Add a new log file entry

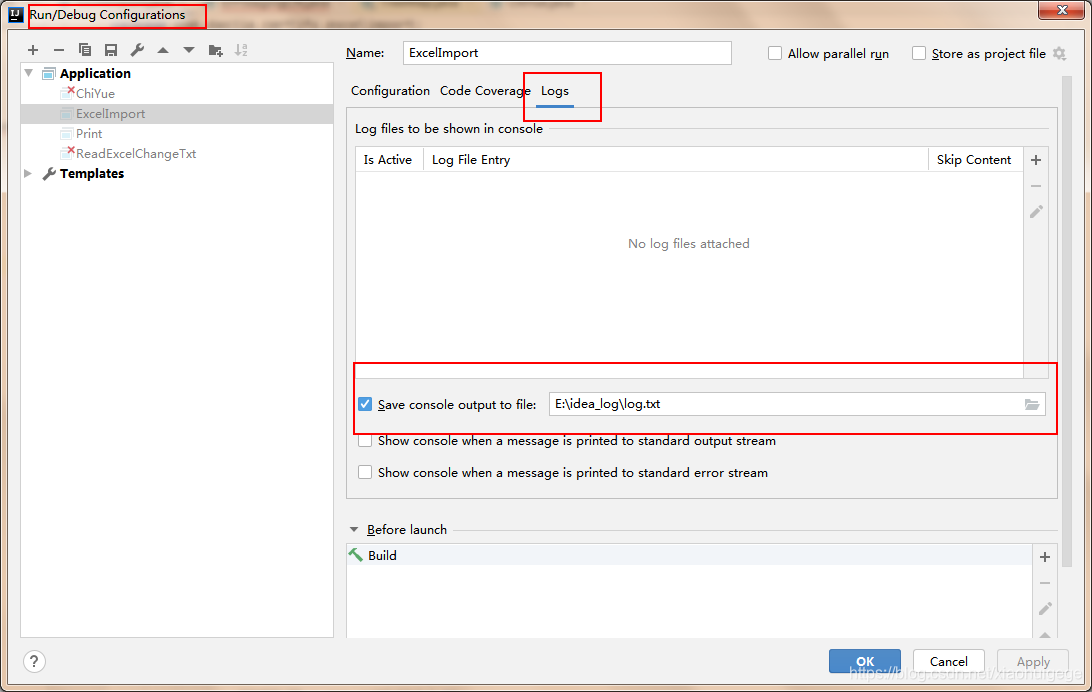[1036, 159]
